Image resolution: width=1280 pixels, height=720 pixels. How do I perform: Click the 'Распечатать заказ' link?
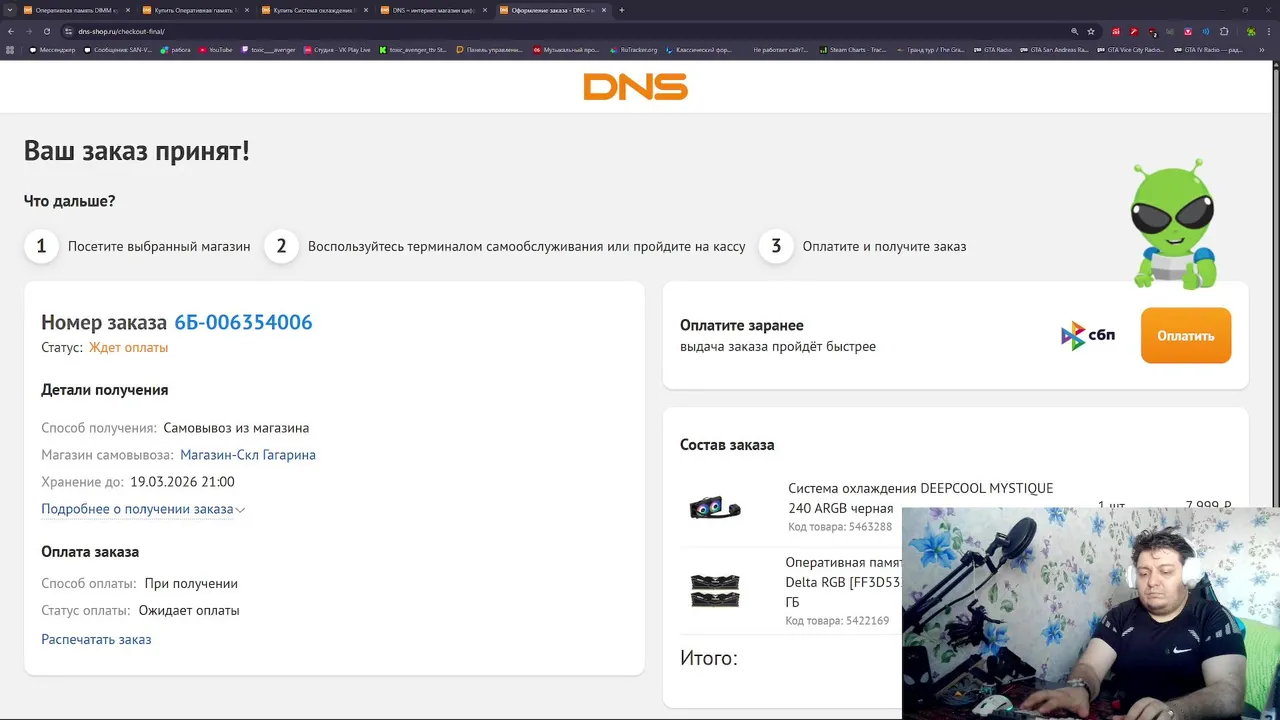pyautogui.click(x=96, y=639)
